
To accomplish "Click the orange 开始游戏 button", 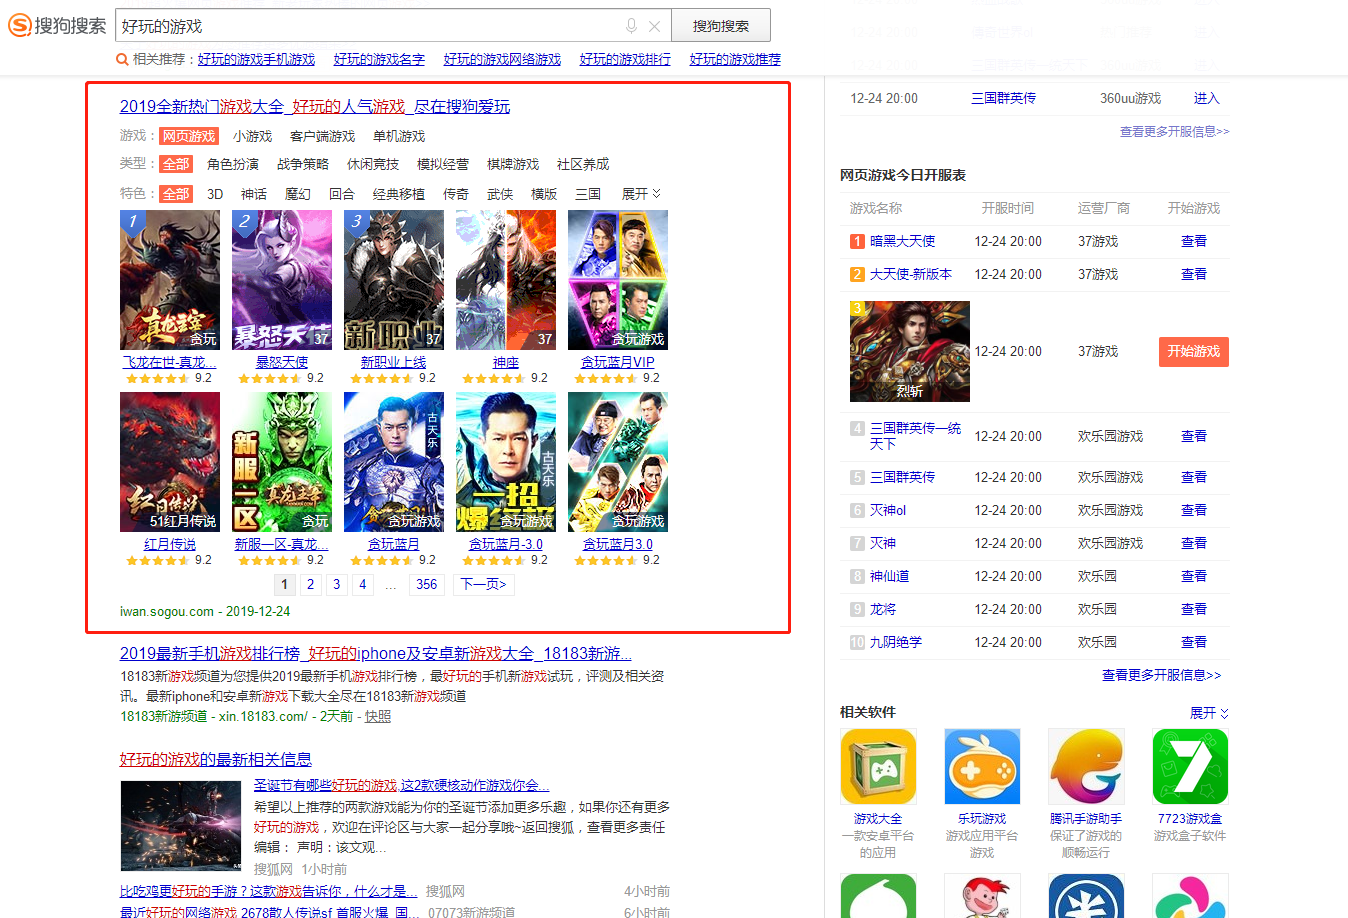I will pyautogui.click(x=1193, y=352).
